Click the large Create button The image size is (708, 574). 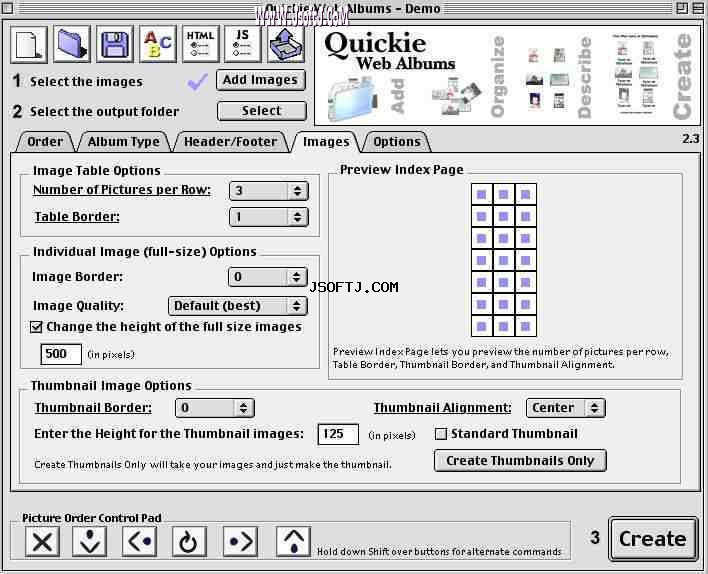[x=653, y=539]
